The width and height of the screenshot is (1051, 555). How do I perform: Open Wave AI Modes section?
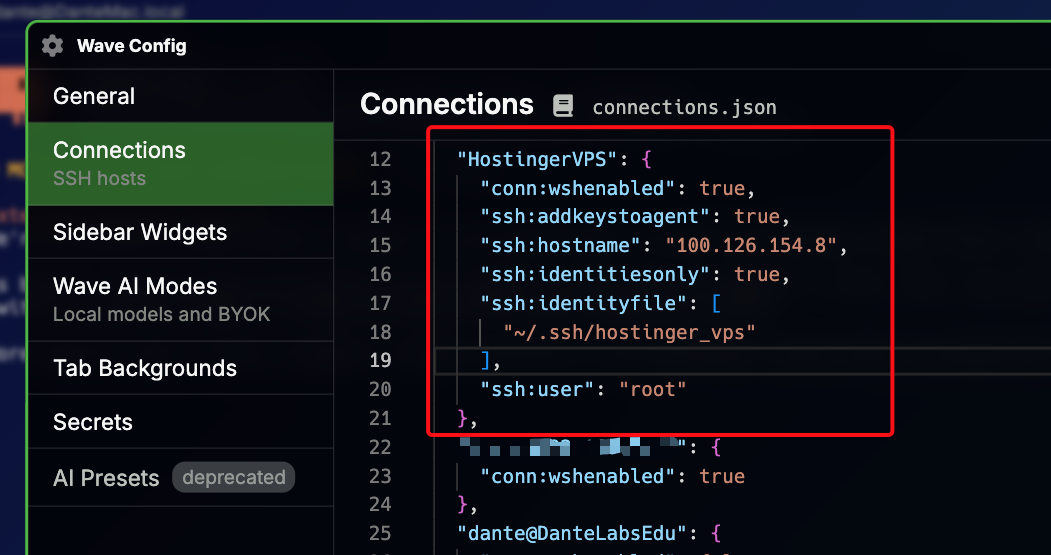180,299
